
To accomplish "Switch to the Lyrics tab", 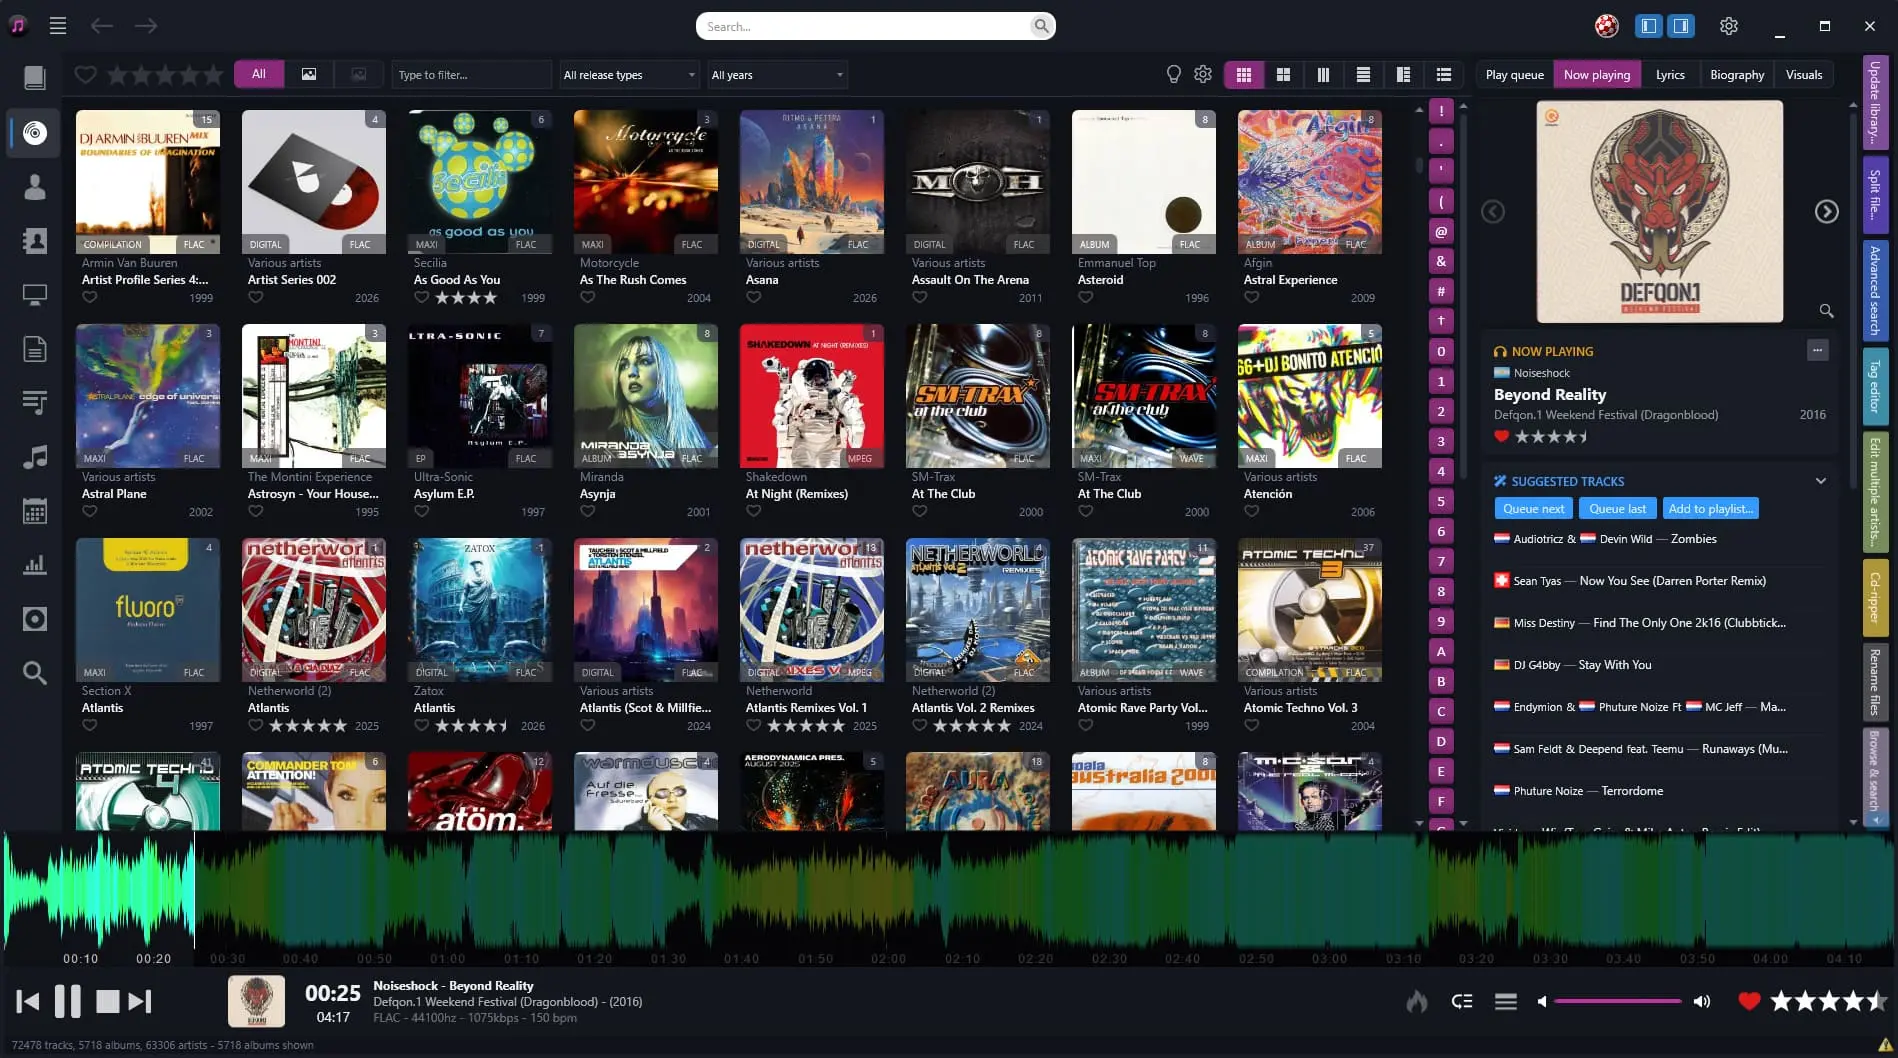I will 1670,75.
